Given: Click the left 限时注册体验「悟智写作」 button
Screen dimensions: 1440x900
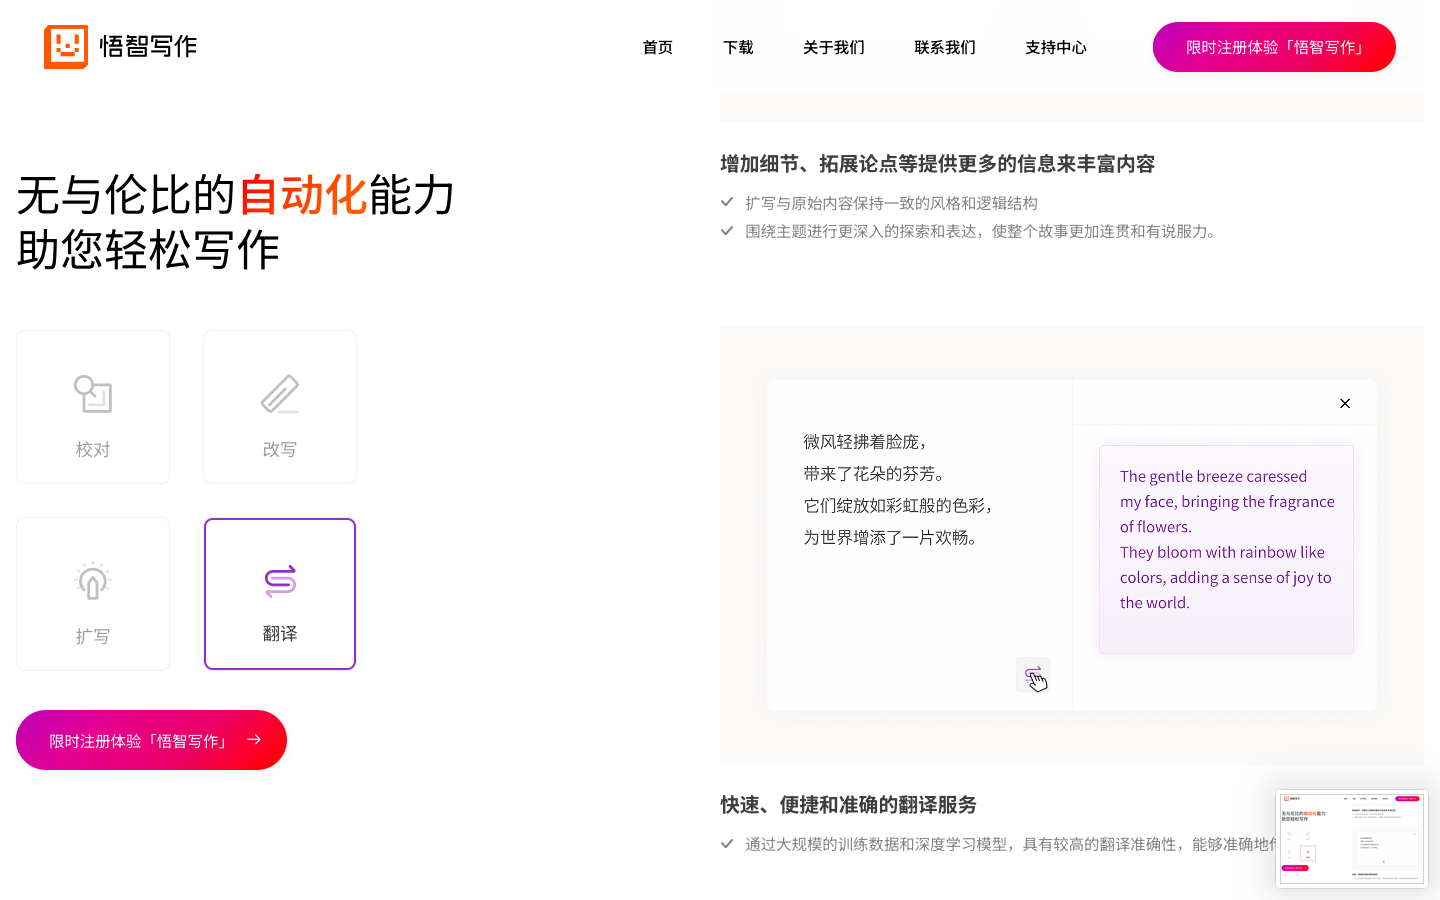Looking at the screenshot, I should pos(140,740).
